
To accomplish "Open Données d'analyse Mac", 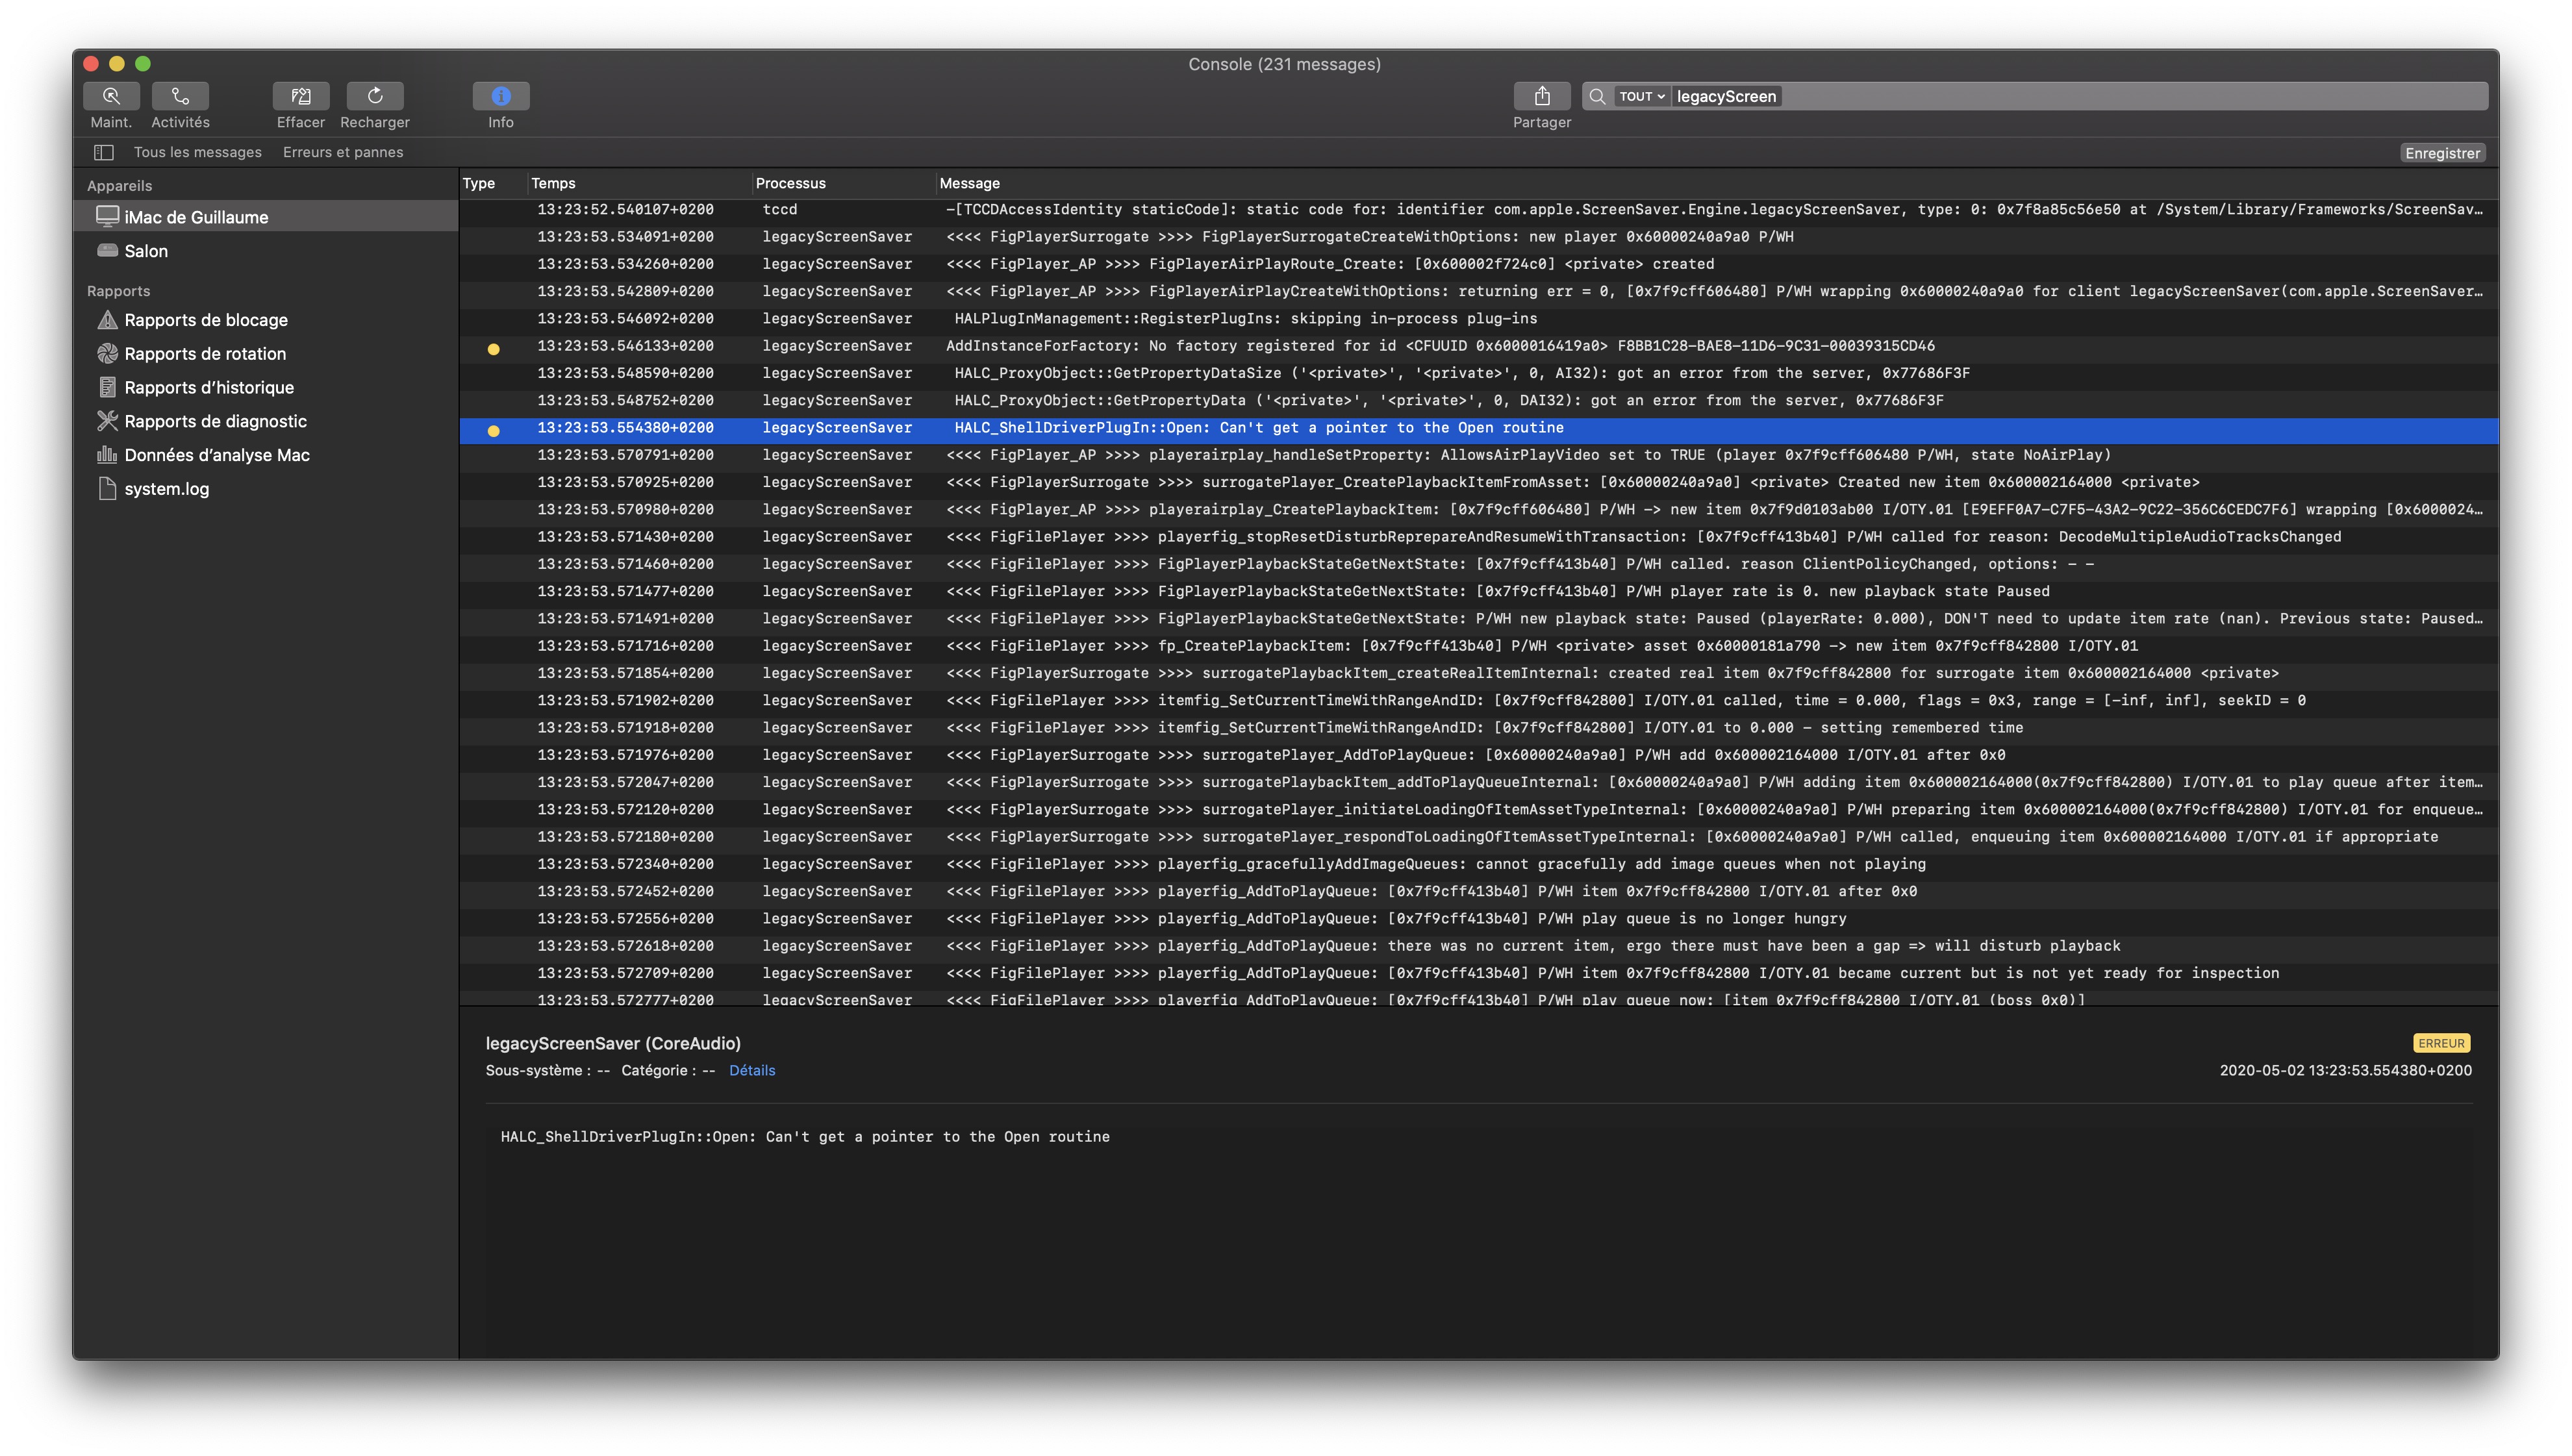I will coord(266,455).
